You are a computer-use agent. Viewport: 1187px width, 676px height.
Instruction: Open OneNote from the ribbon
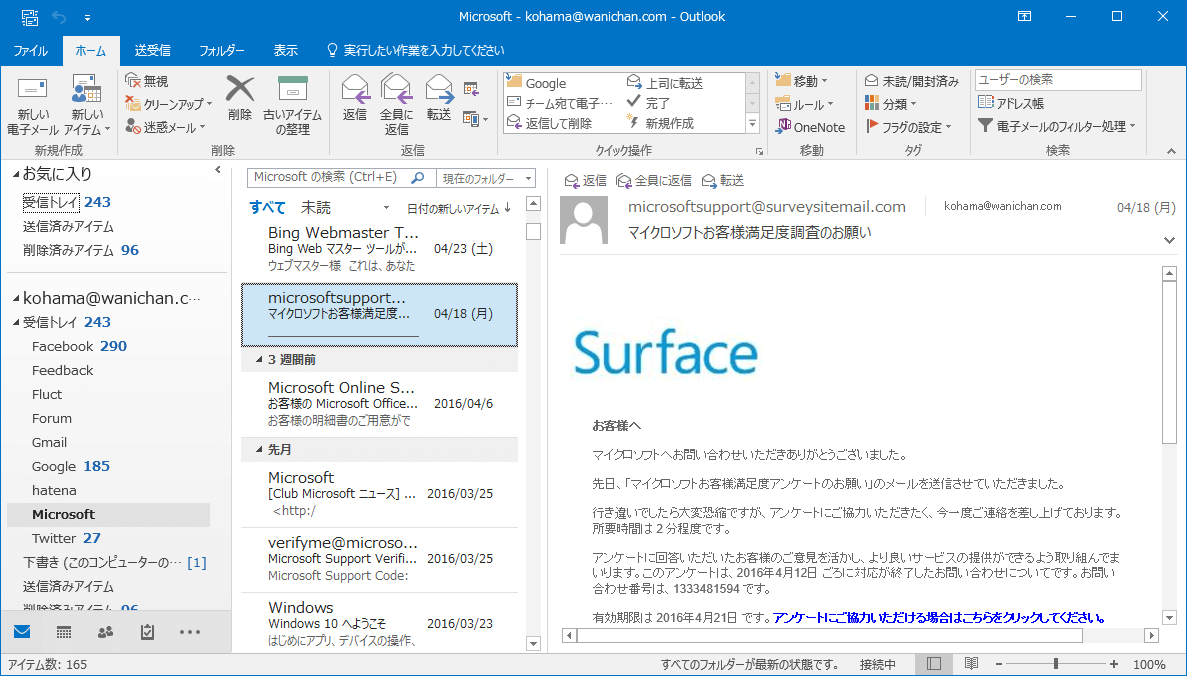click(x=811, y=127)
